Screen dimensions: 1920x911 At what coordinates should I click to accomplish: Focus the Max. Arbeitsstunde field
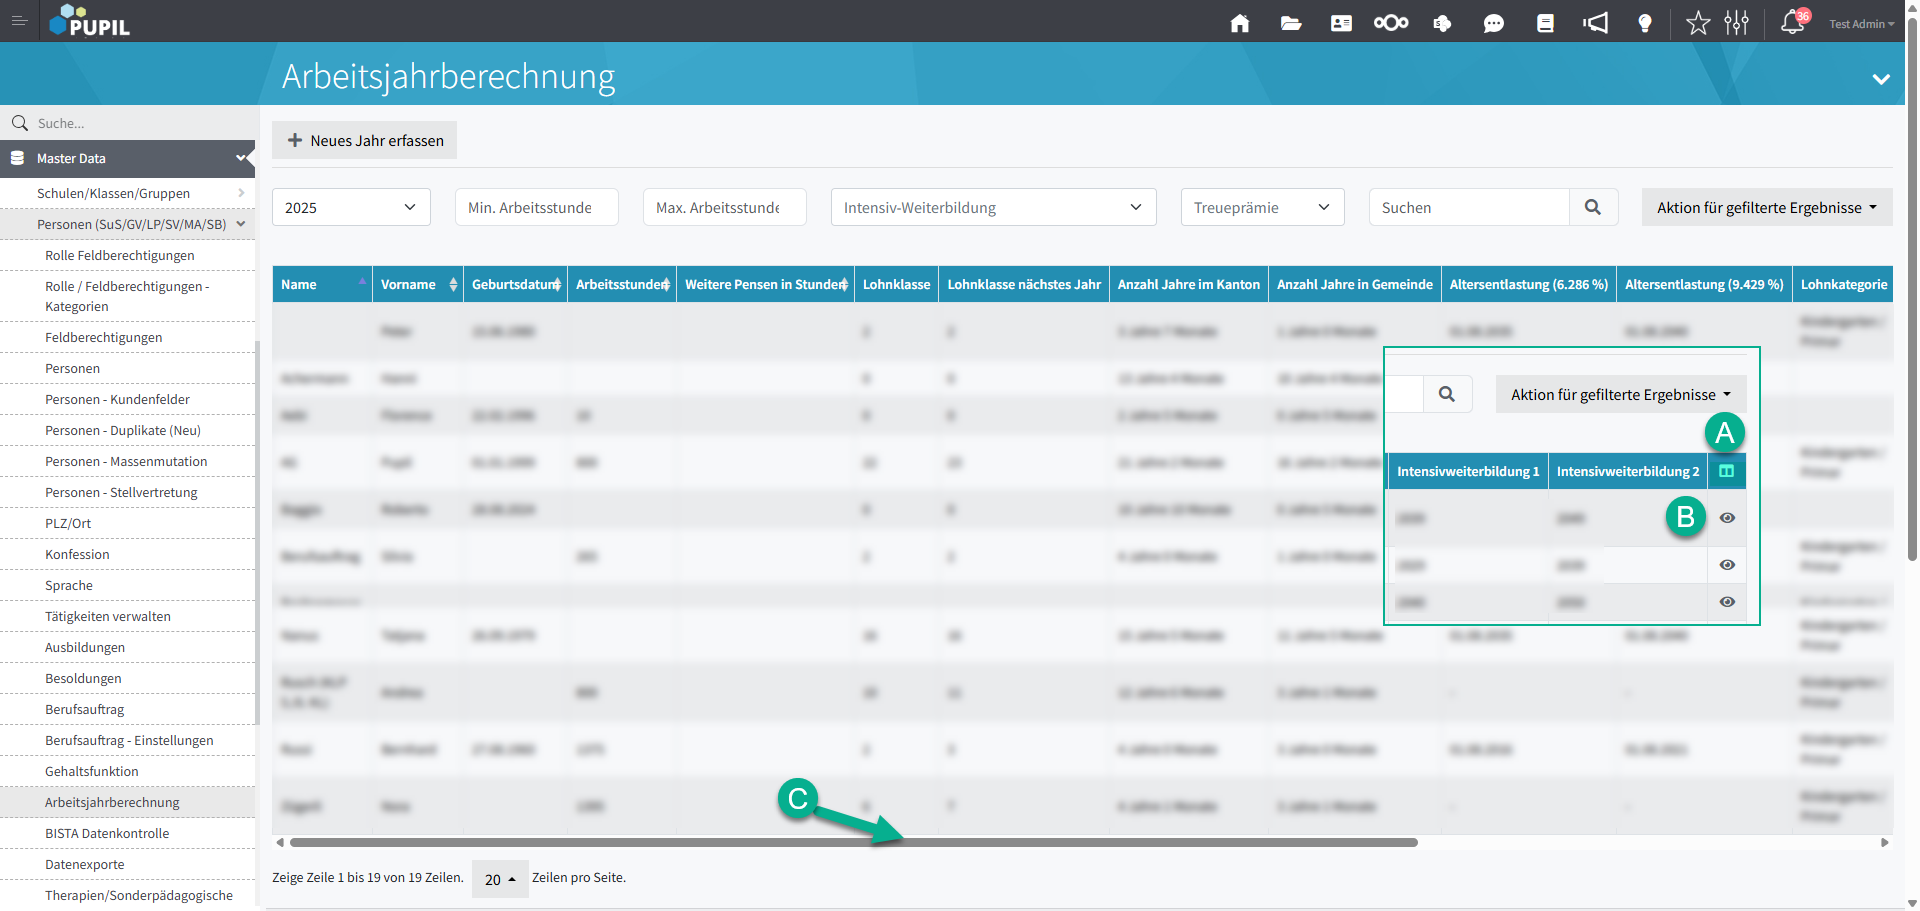pyautogui.click(x=725, y=207)
